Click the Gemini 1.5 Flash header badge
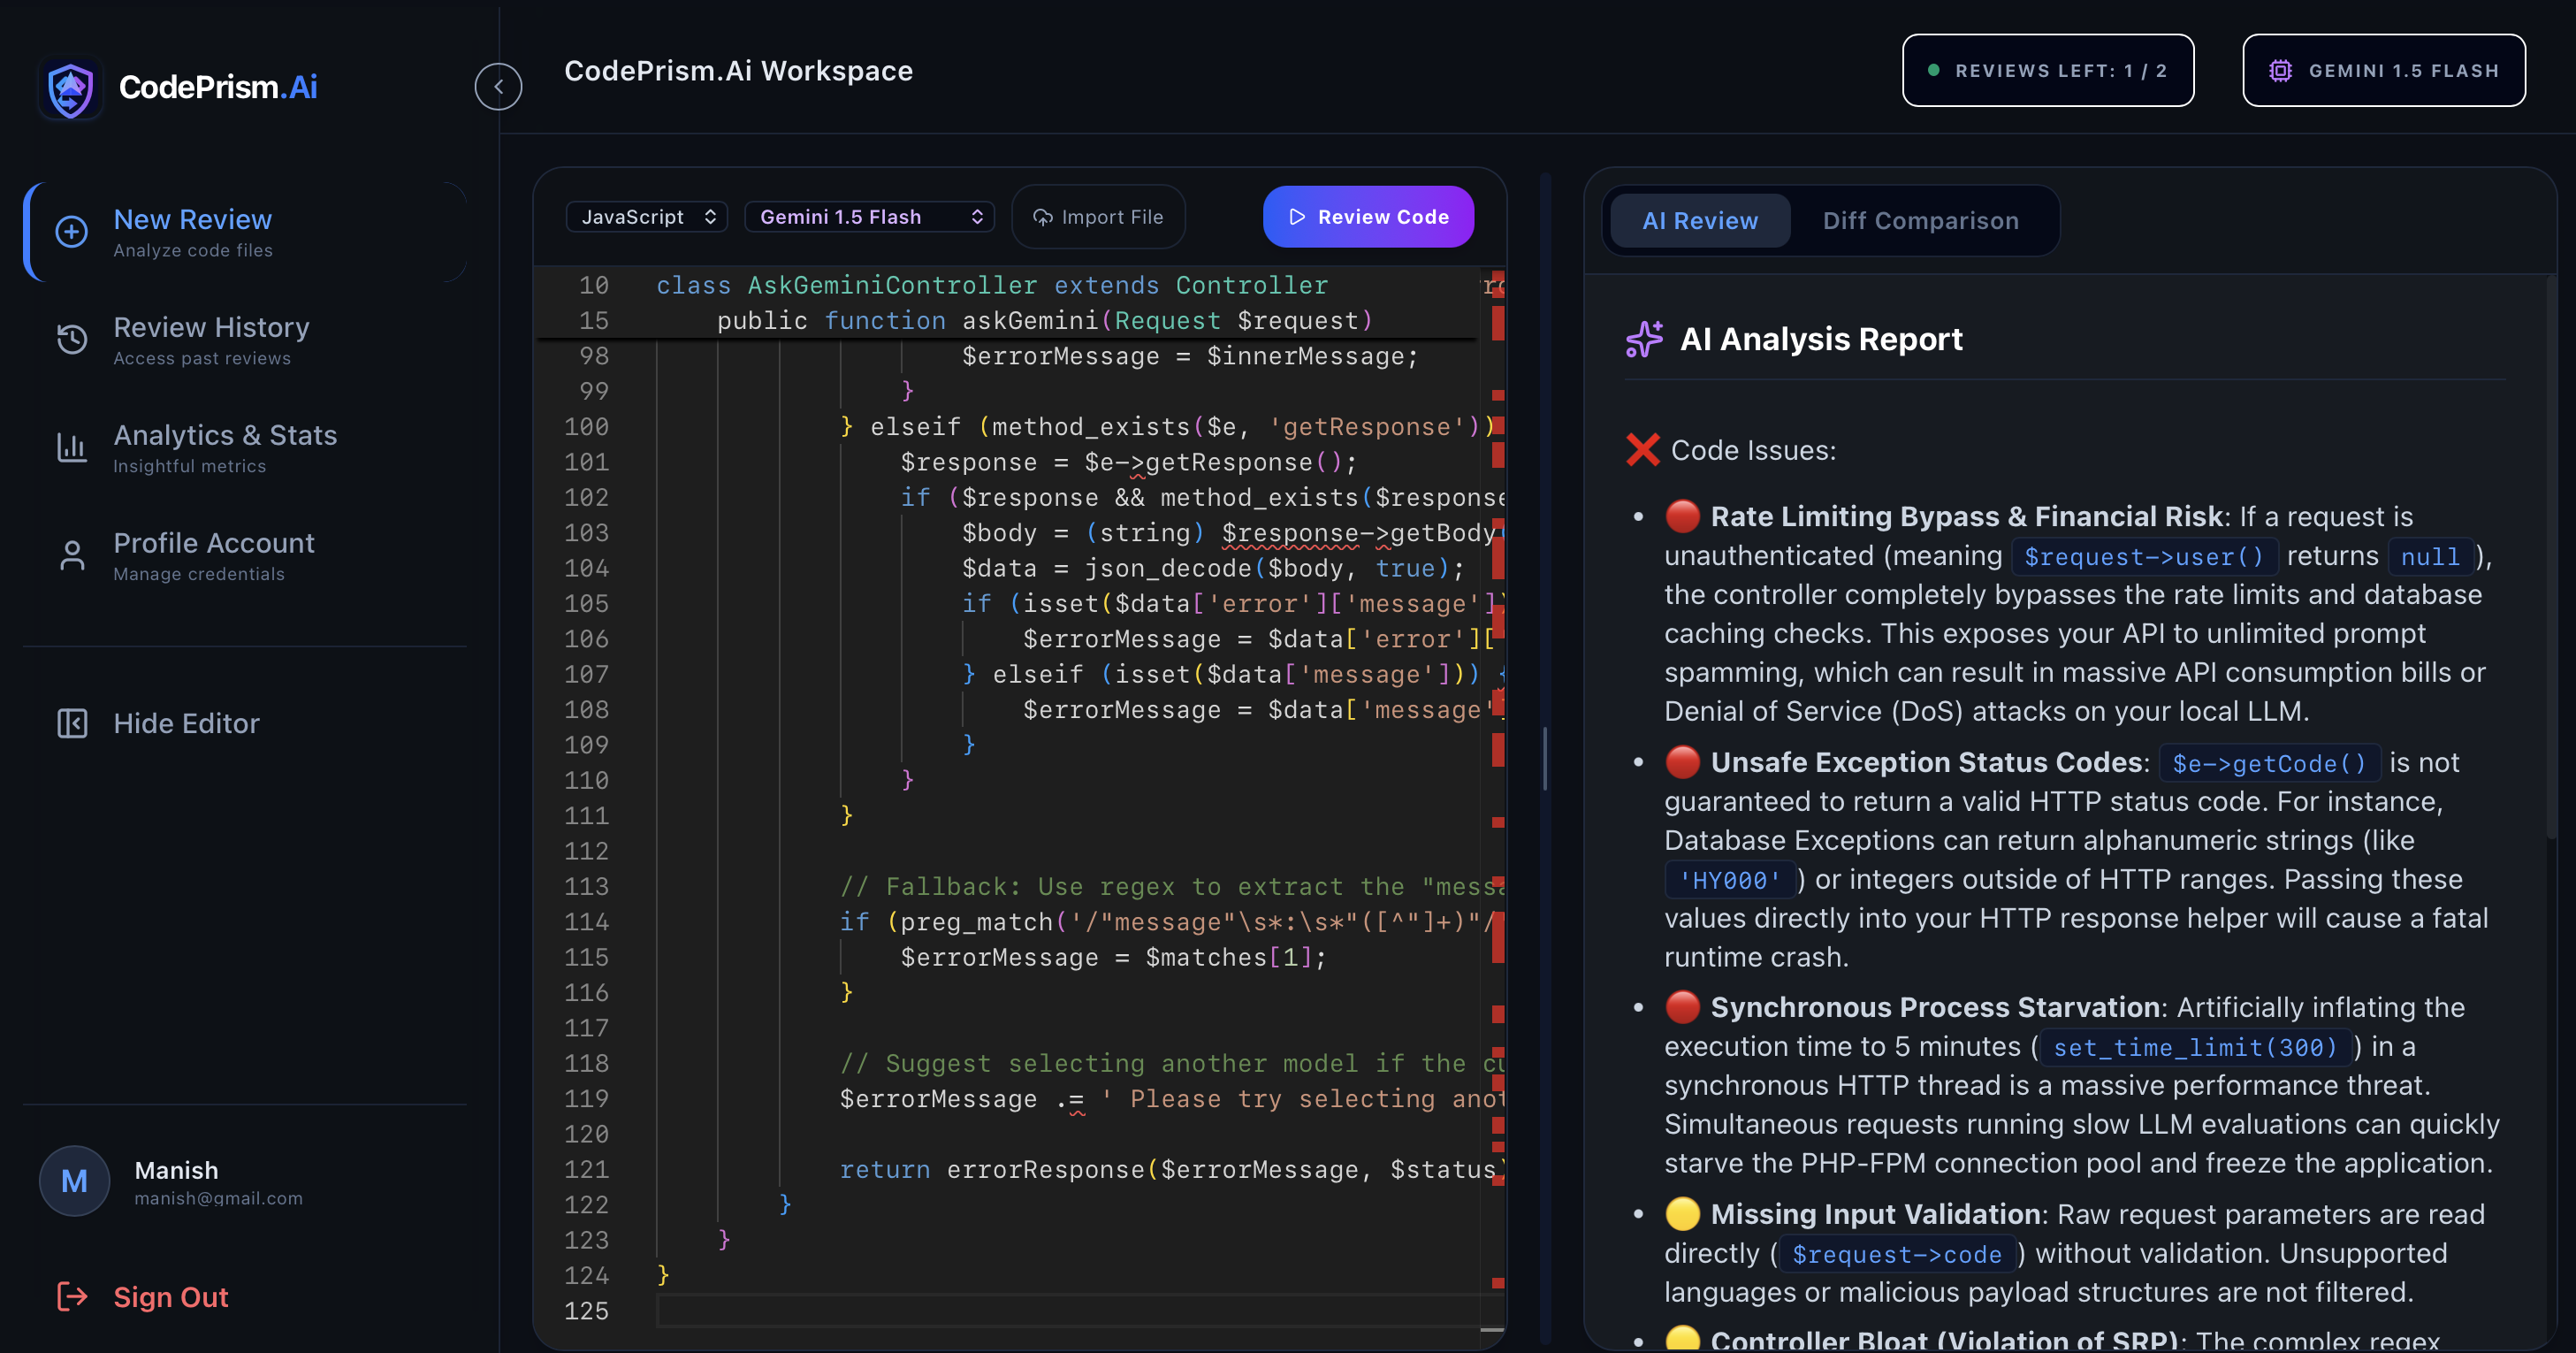 tap(2383, 71)
